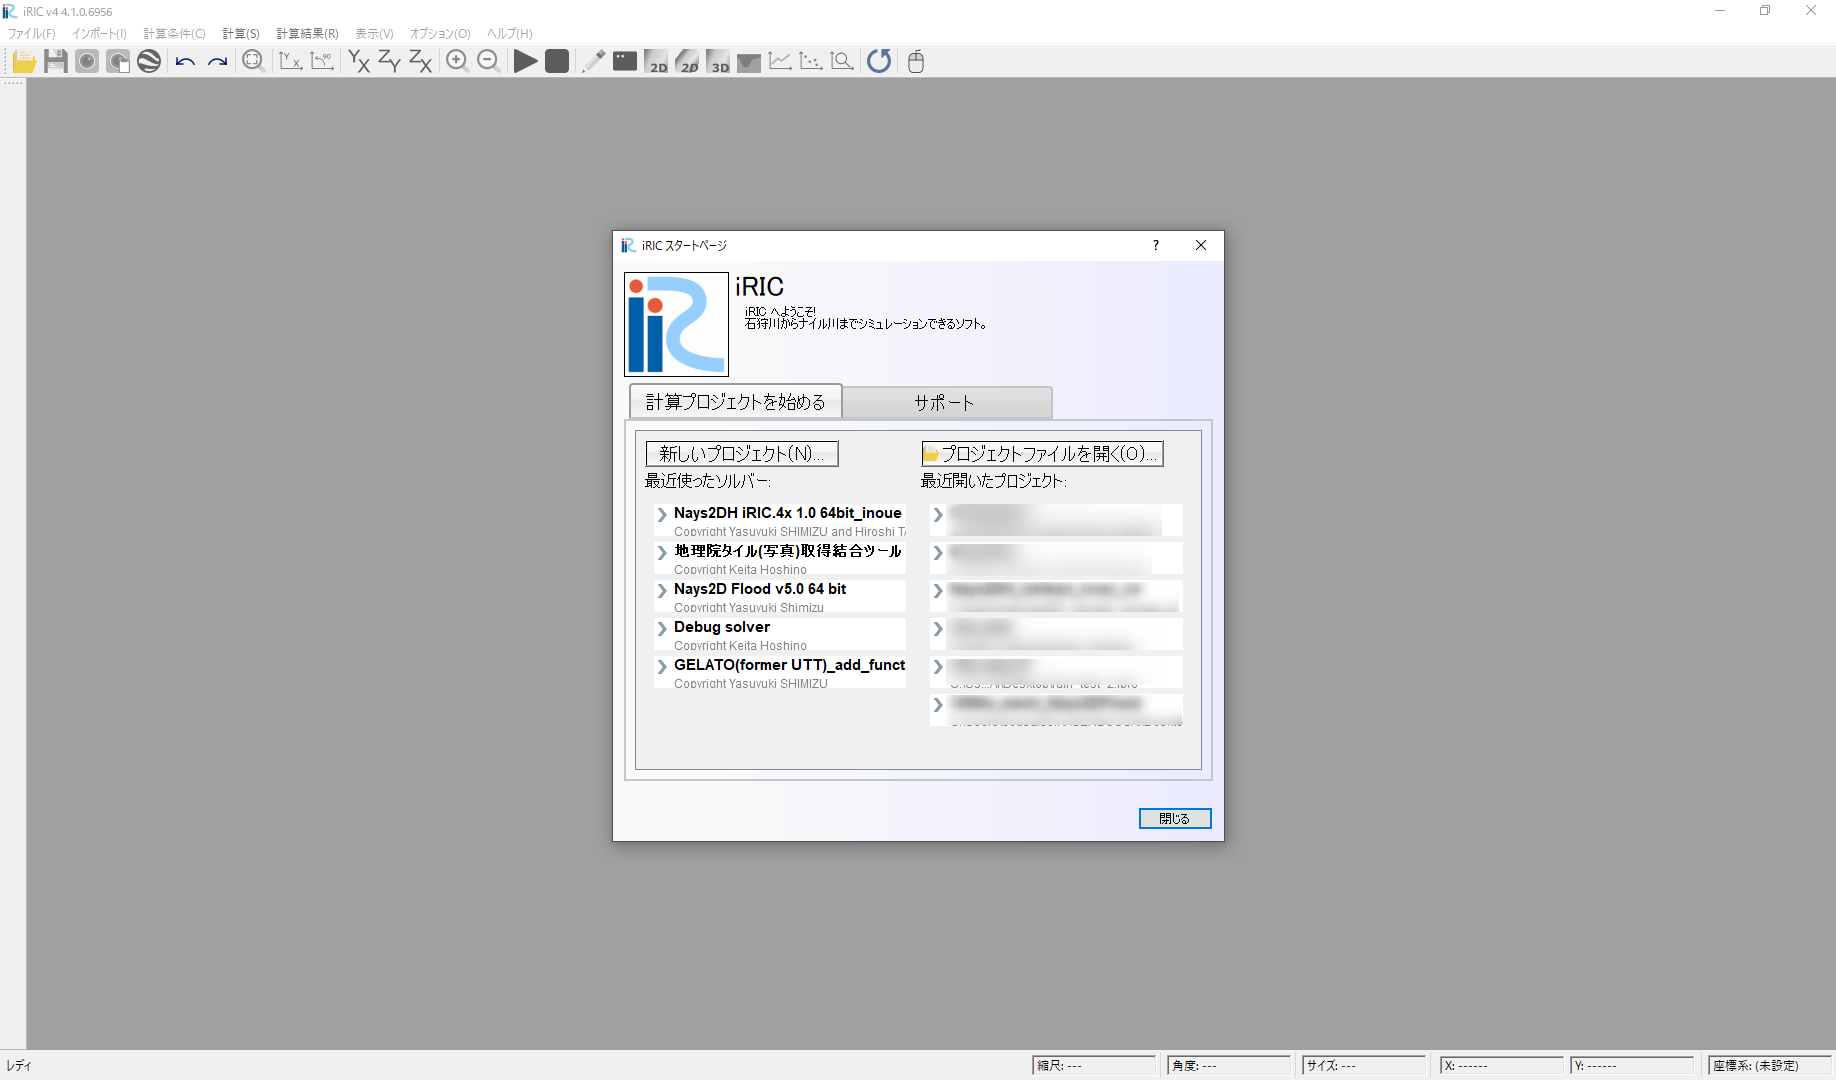Click the fit-to-window magnifier icon
This screenshot has height=1080, width=1836.
coord(253,61)
